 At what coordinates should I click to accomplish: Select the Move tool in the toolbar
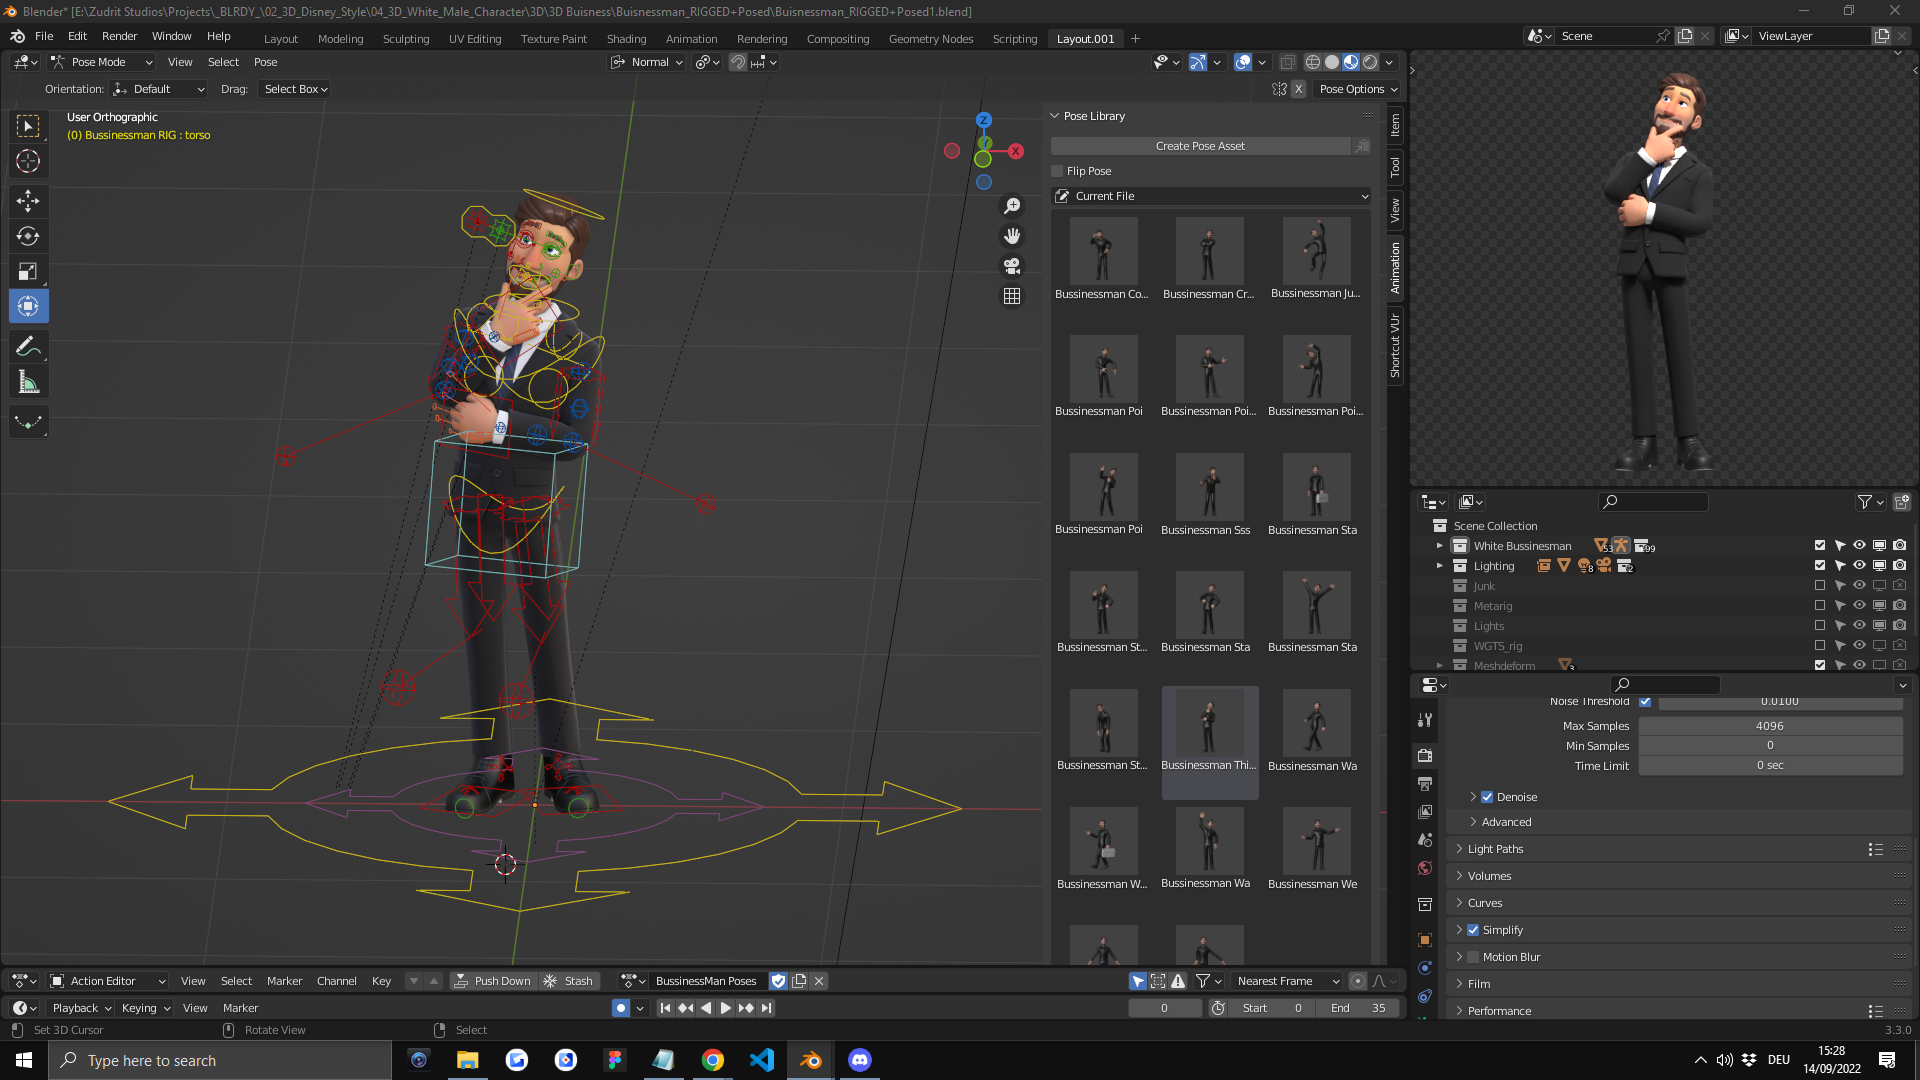point(28,201)
